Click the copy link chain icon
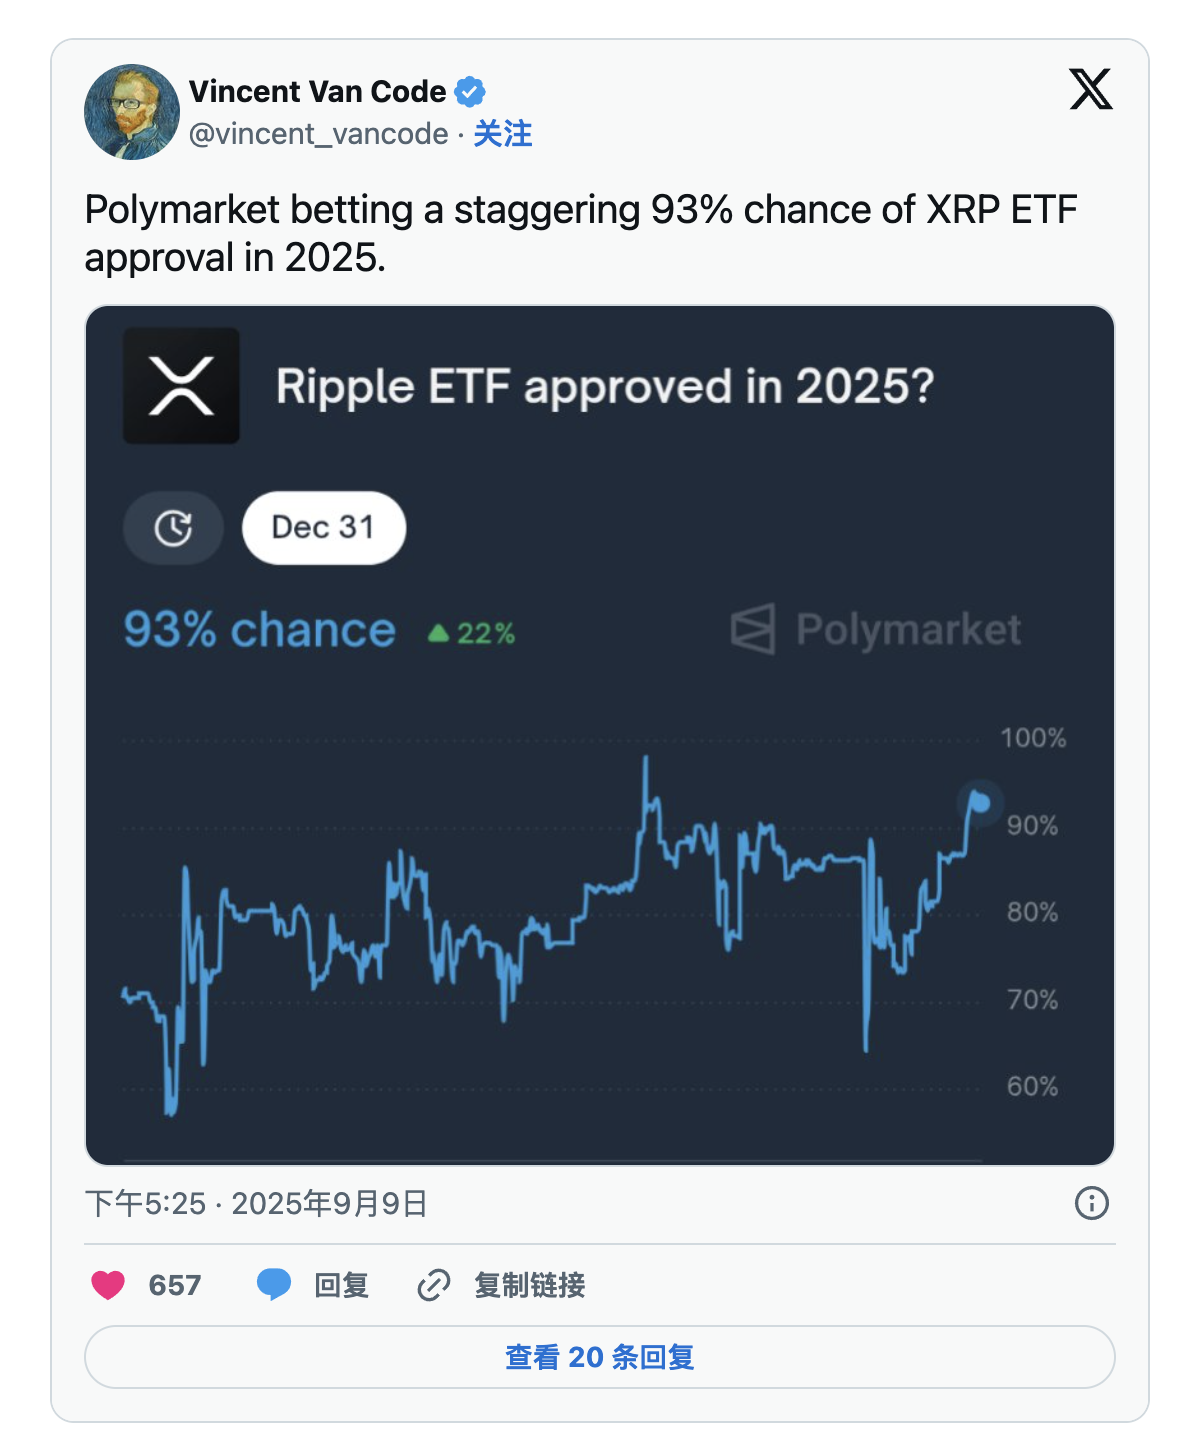Image resolution: width=1200 pixels, height=1450 pixels. (433, 1285)
